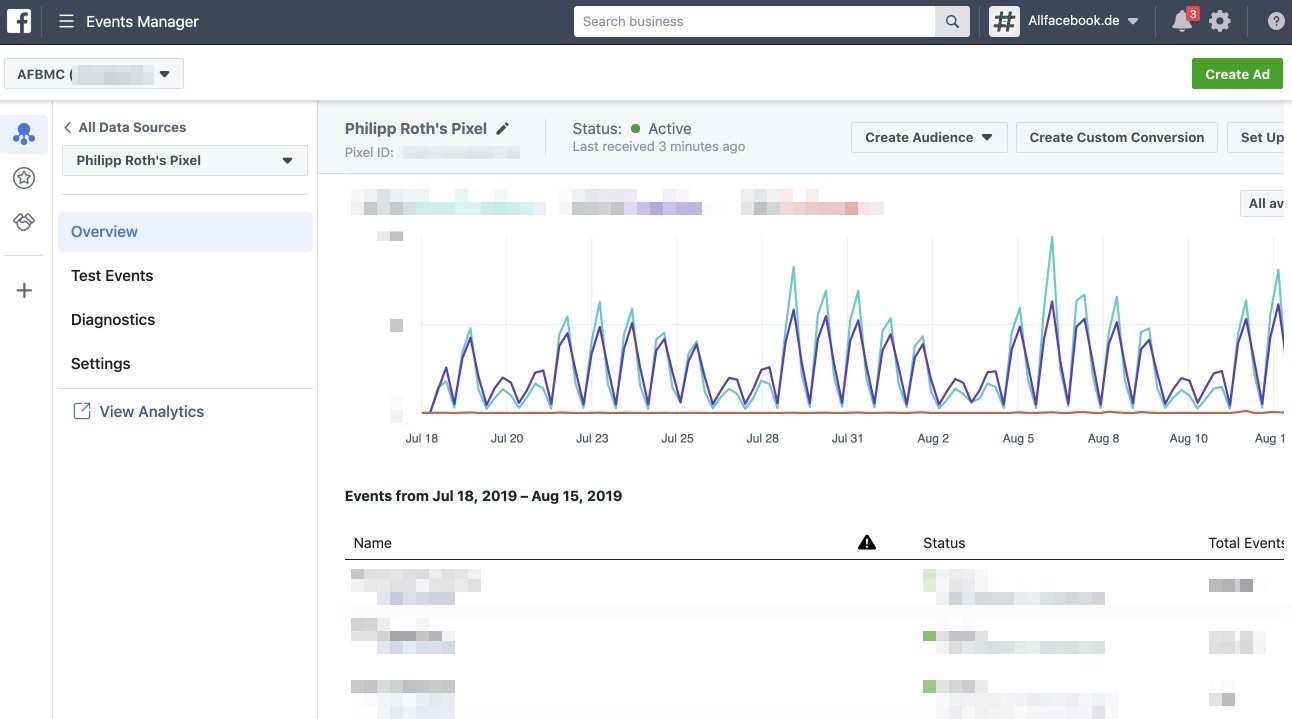Click the Jul 20 axis label
The width and height of the screenshot is (1292, 719).
tap(507, 438)
